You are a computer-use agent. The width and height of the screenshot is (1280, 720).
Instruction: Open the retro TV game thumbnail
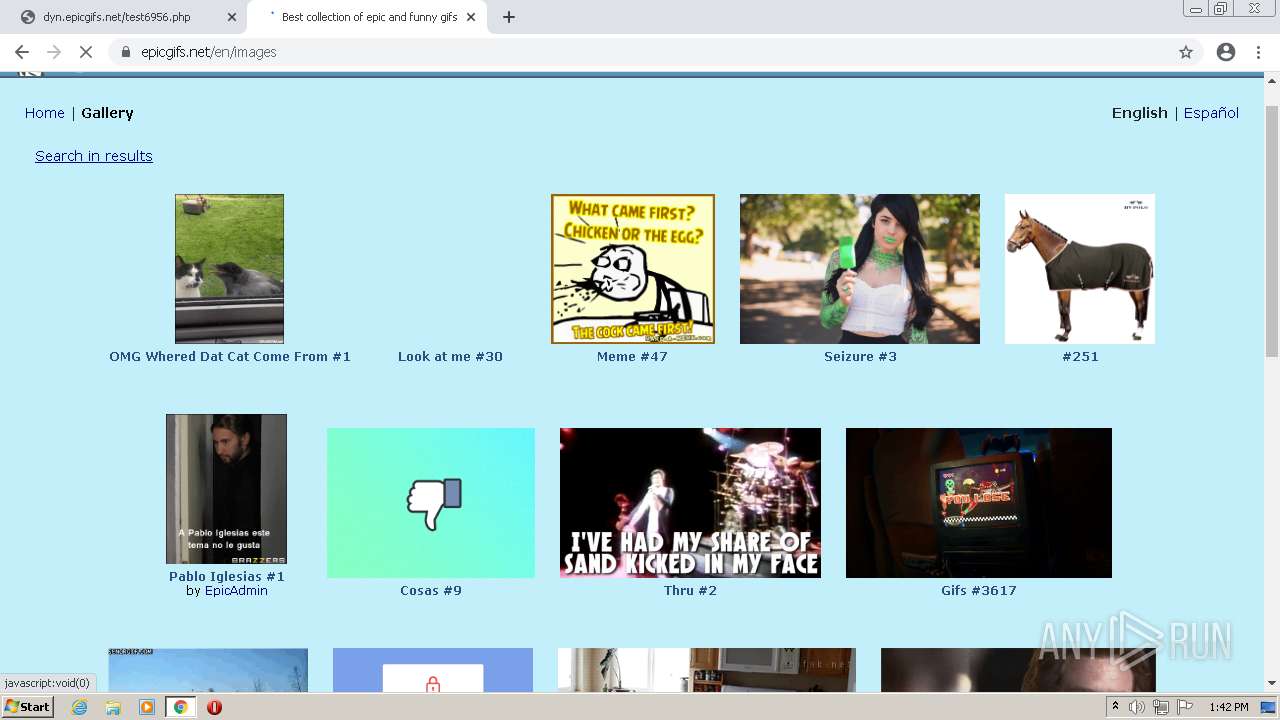979,503
